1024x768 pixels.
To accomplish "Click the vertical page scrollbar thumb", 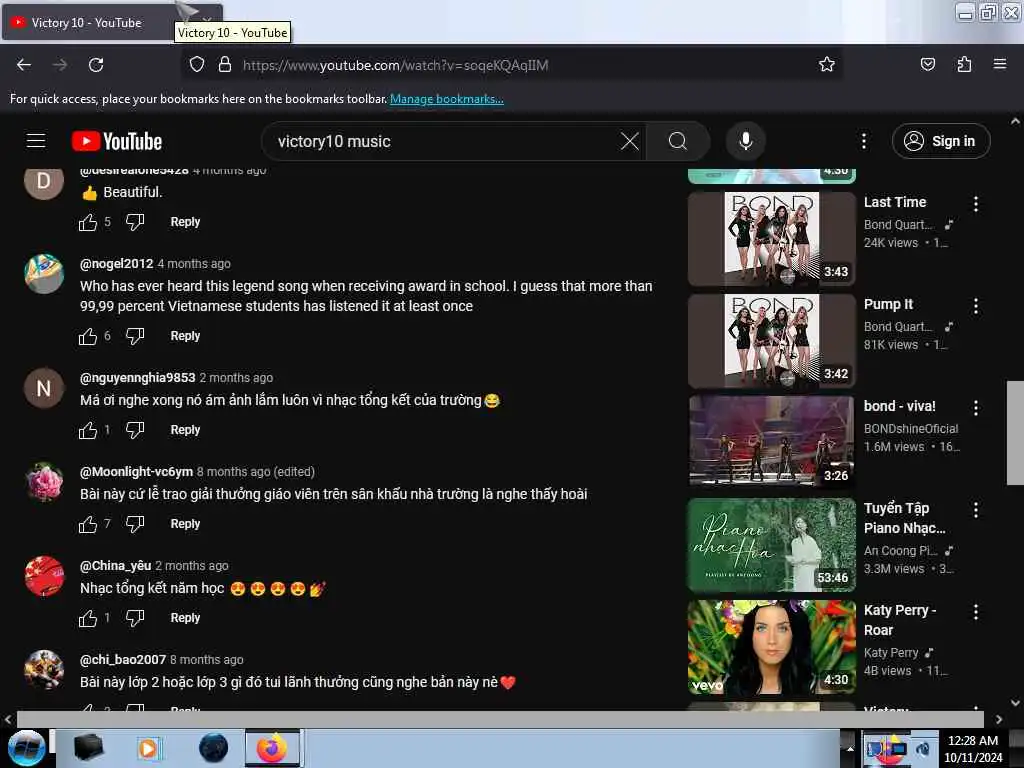I will click(x=1015, y=432).
